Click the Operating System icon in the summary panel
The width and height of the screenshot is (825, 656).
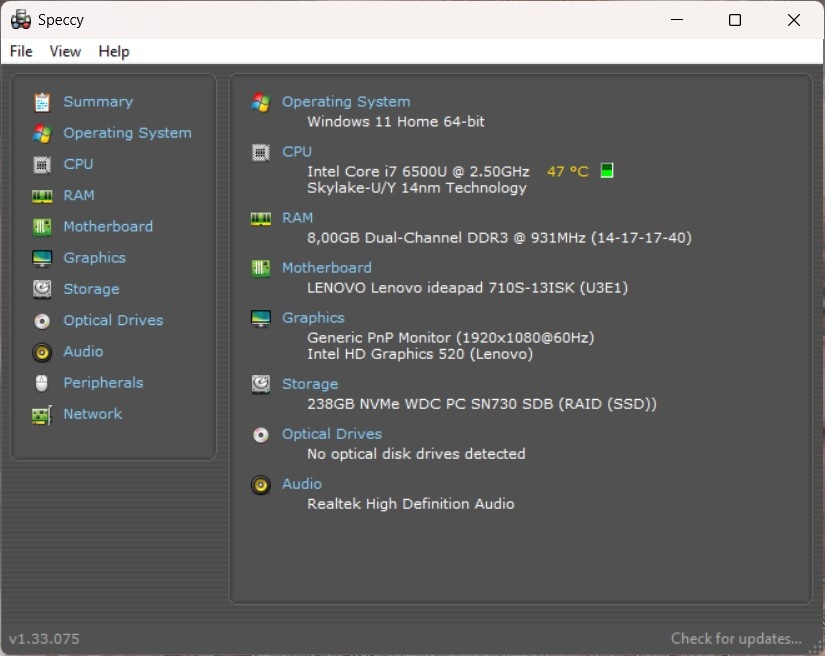pyautogui.click(x=261, y=101)
